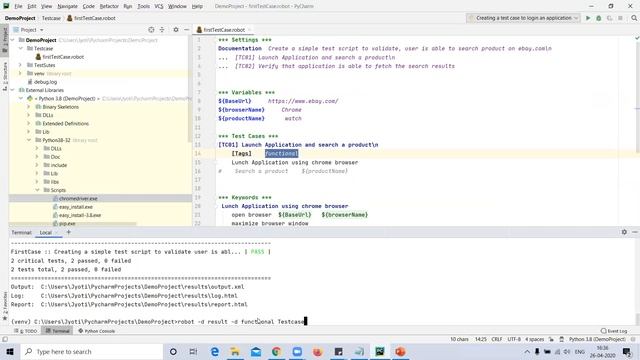Open the Tools menu
The image size is (640, 360).
coord(143,6)
